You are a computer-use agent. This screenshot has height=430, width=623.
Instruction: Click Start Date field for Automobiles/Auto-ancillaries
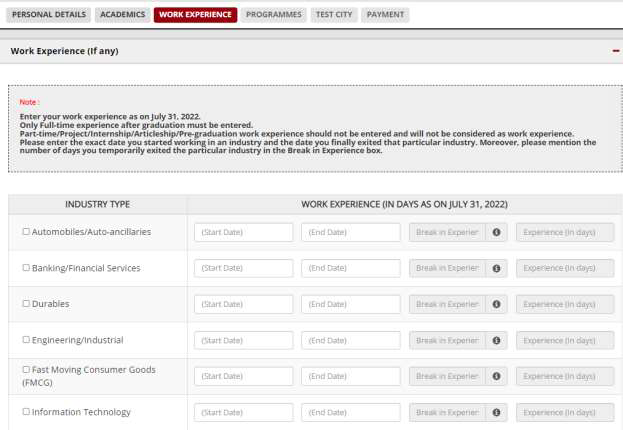point(244,232)
